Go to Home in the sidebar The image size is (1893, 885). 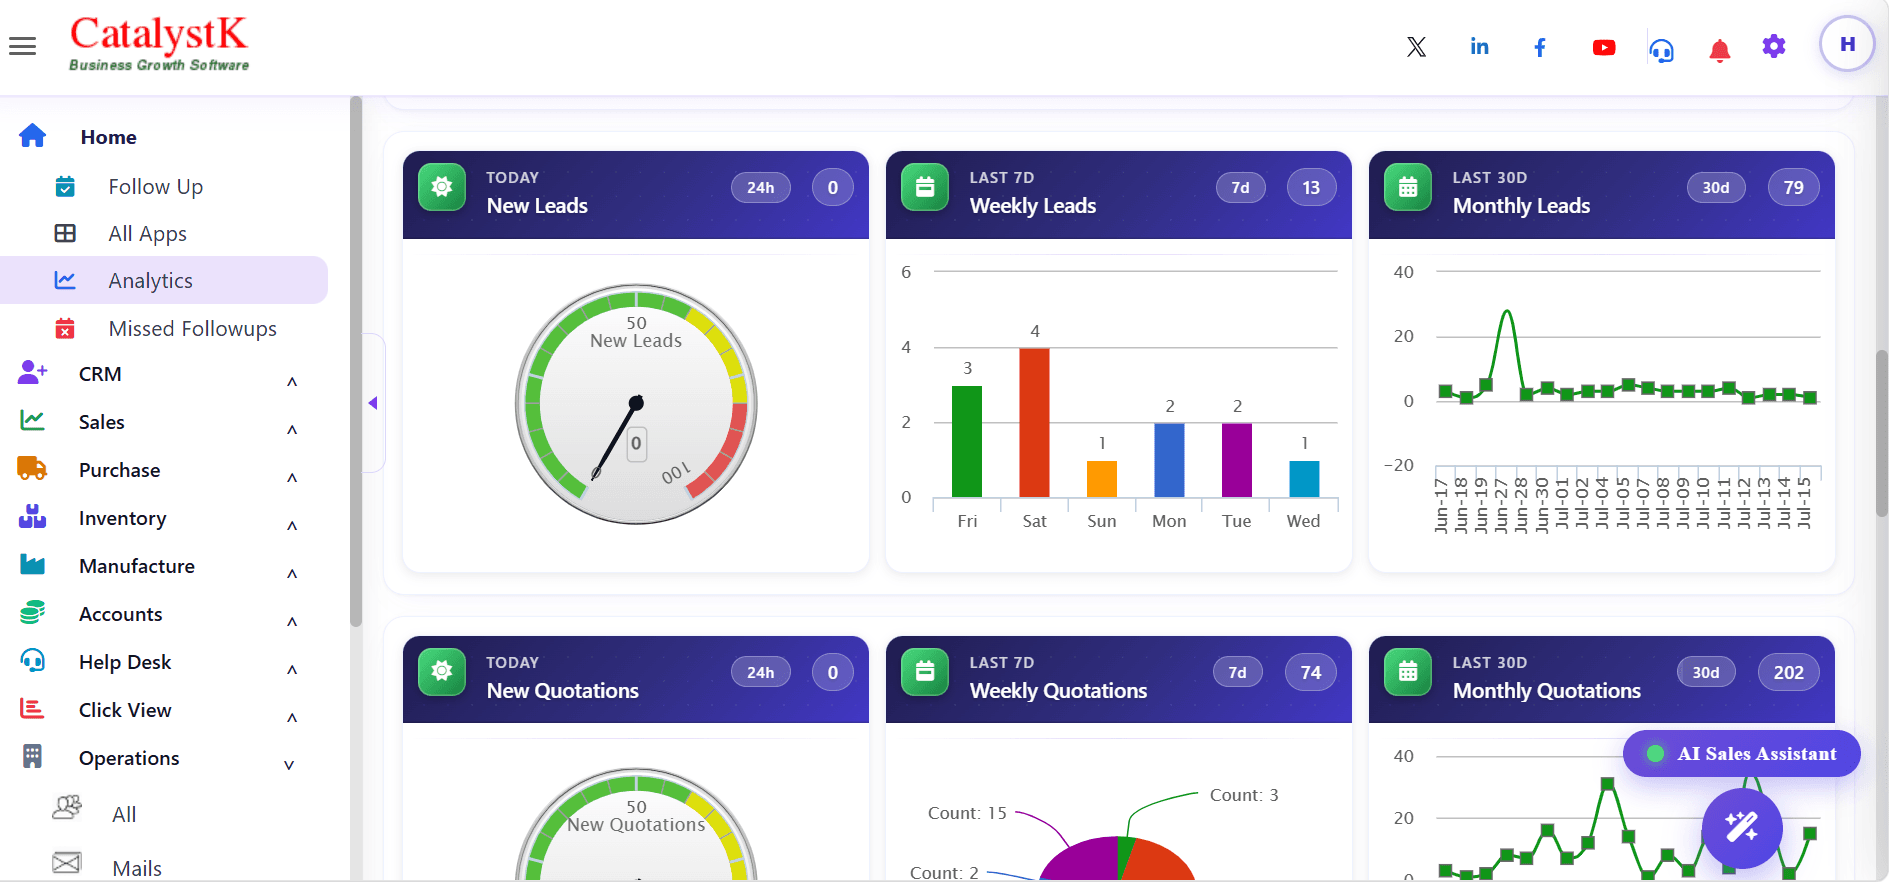(108, 137)
